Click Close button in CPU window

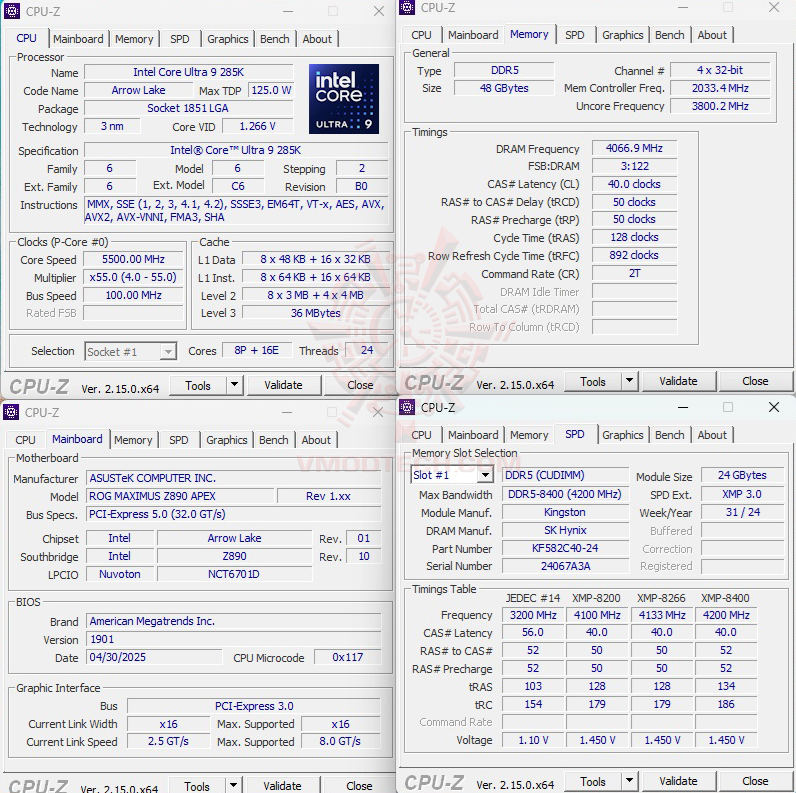360,385
